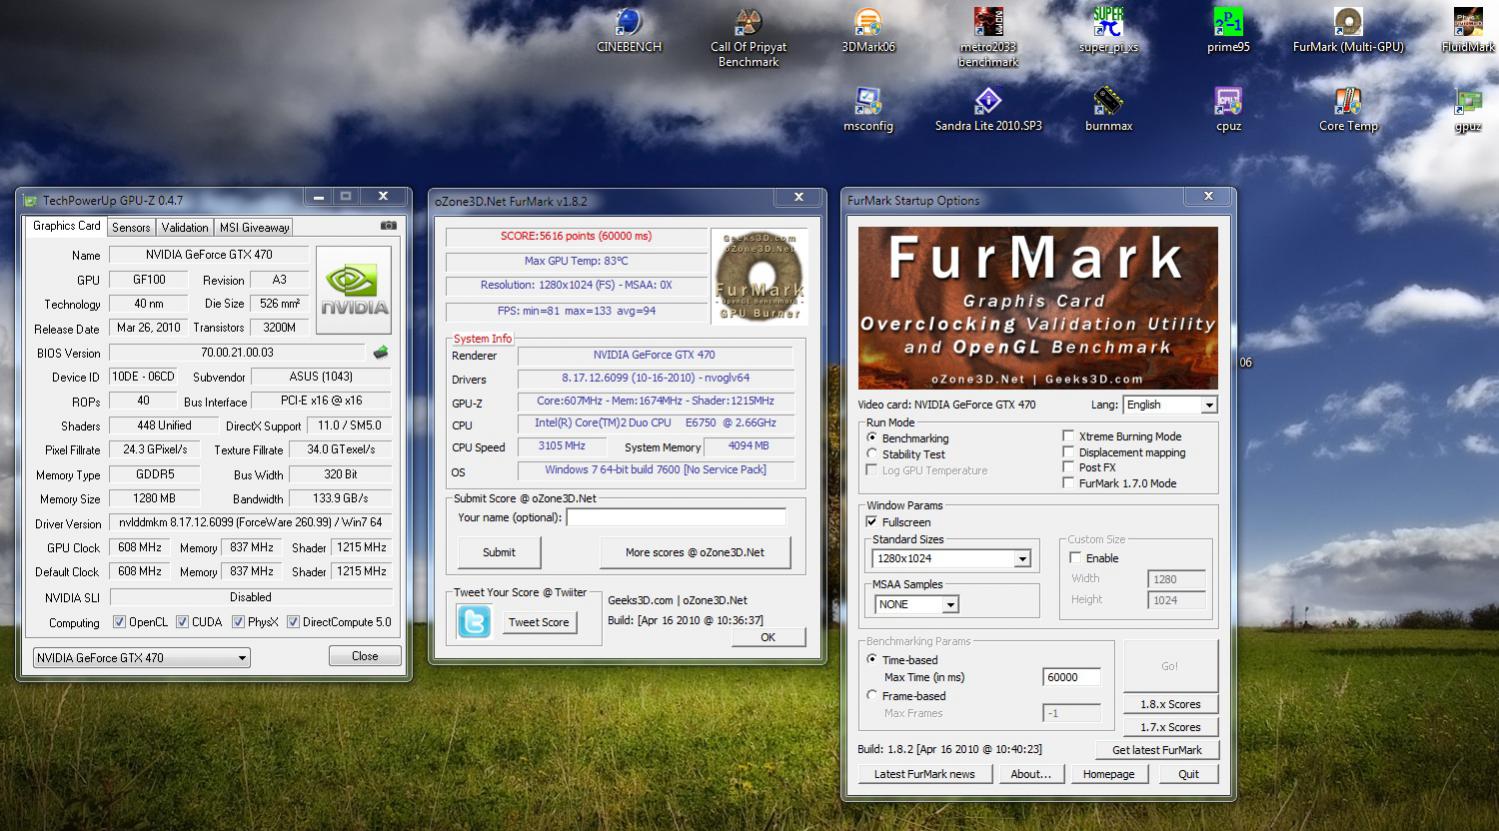Screen dimensions: 1499x831
Task: Toggle the PhysX checkbox in GPU-Z
Action: (238, 622)
